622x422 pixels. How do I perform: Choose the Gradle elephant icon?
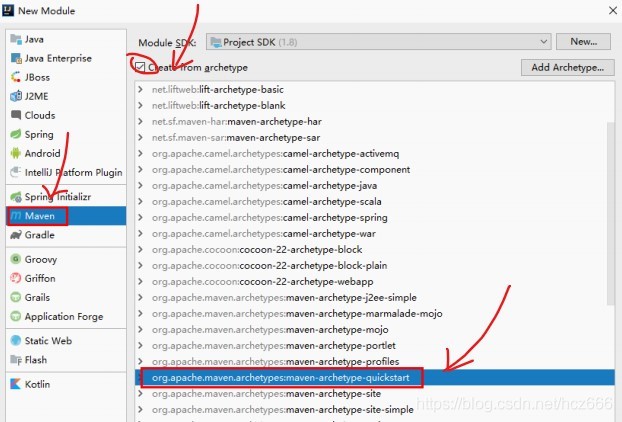(x=16, y=235)
